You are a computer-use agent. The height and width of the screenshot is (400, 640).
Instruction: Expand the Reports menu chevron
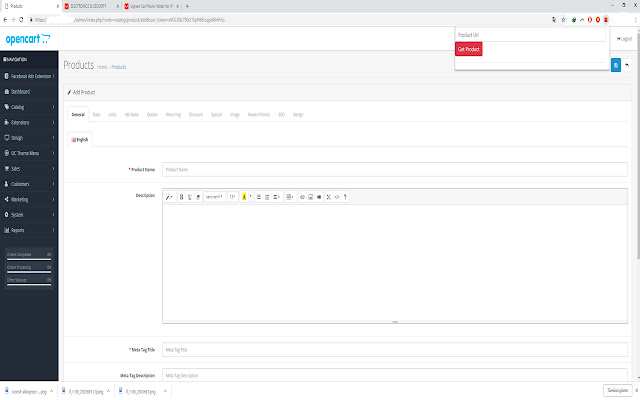[53, 230]
